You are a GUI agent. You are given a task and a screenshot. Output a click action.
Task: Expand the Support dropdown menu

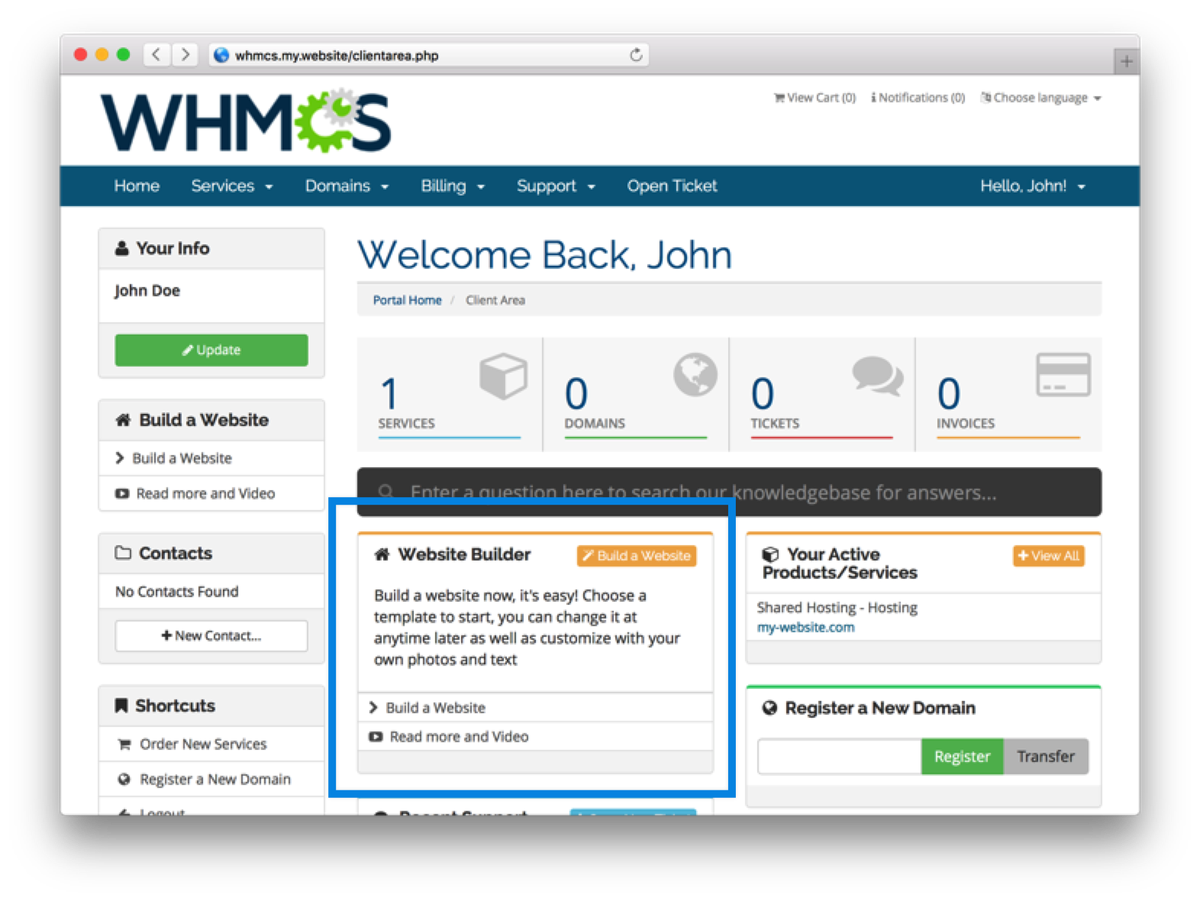(x=556, y=186)
